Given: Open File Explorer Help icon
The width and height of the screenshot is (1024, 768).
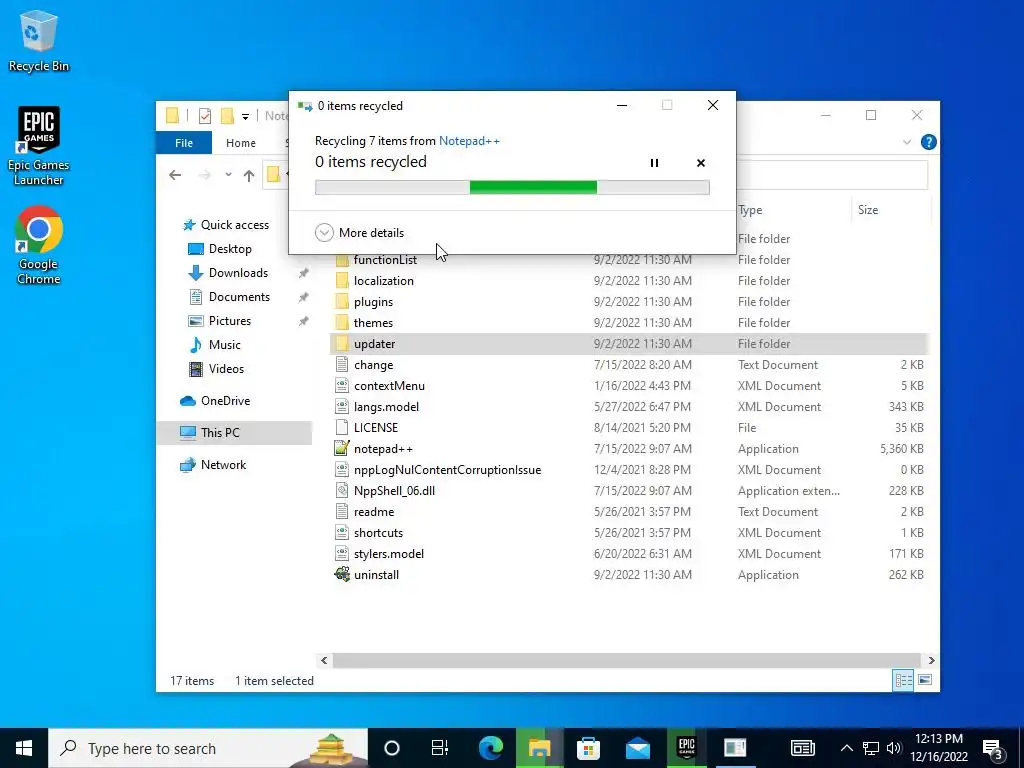Looking at the screenshot, I should [x=928, y=142].
